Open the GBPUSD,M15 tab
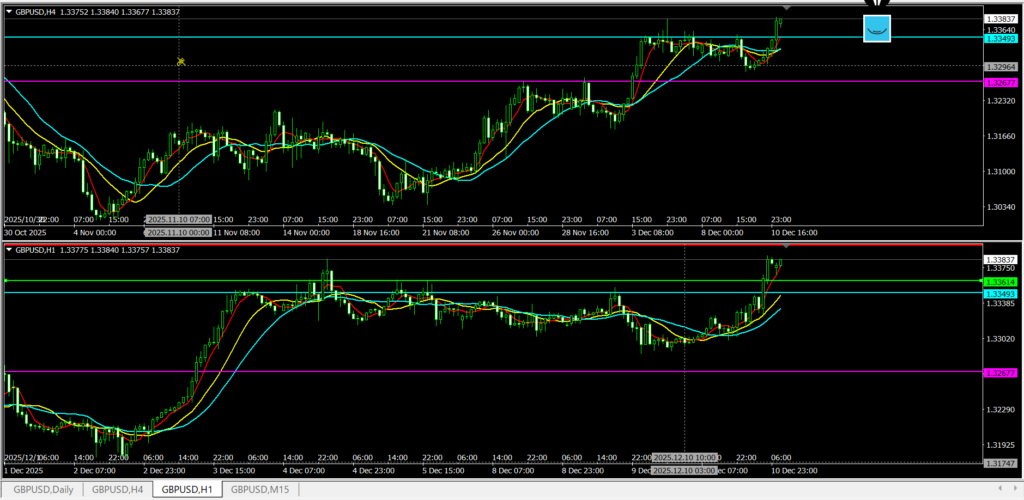The height and width of the screenshot is (500, 1024). [260, 489]
